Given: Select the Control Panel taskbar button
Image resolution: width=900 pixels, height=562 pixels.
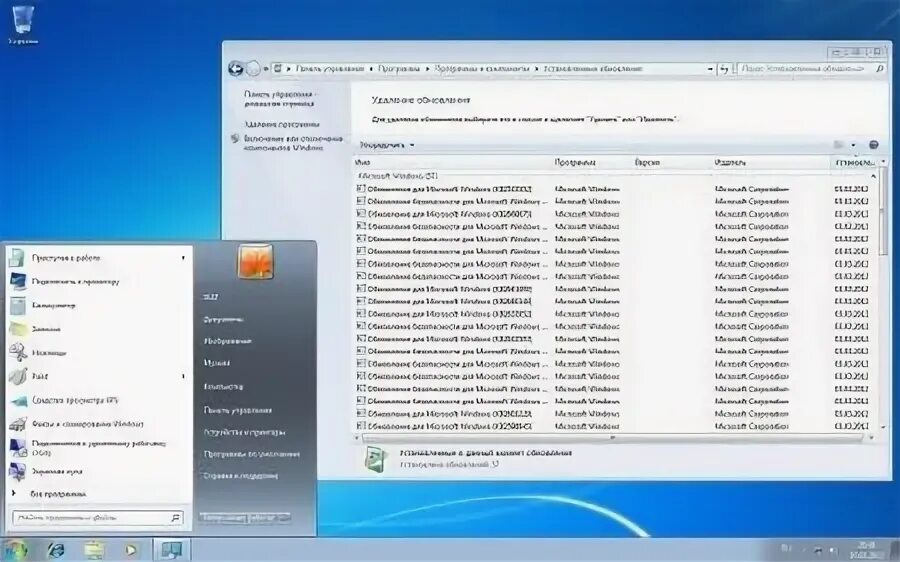Looking at the screenshot, I should (x=171, y=550).
